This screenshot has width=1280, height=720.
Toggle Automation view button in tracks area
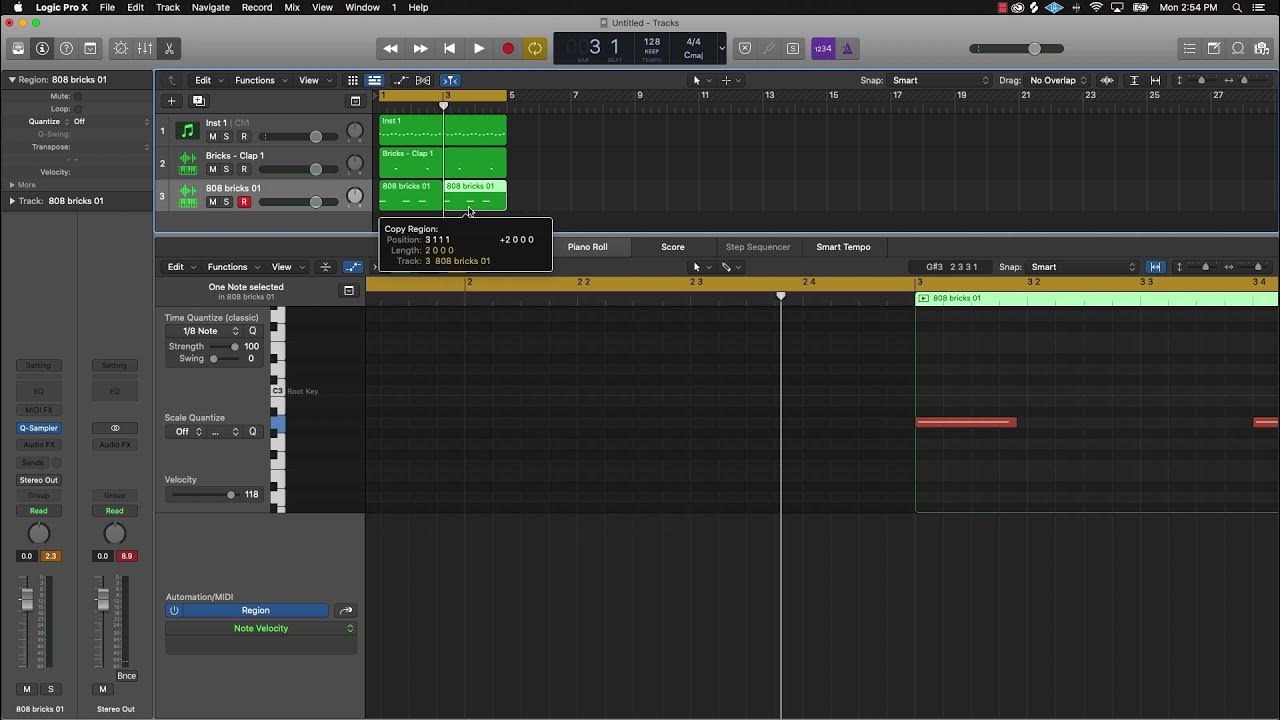tap(400, 80)
